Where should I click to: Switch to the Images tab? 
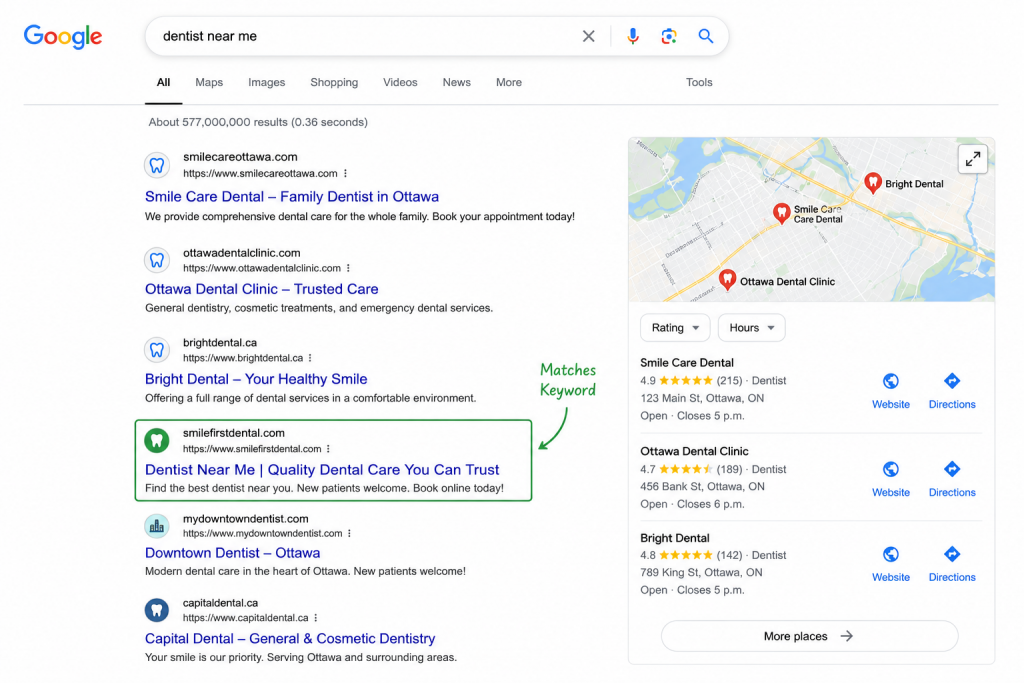point(266,82)
